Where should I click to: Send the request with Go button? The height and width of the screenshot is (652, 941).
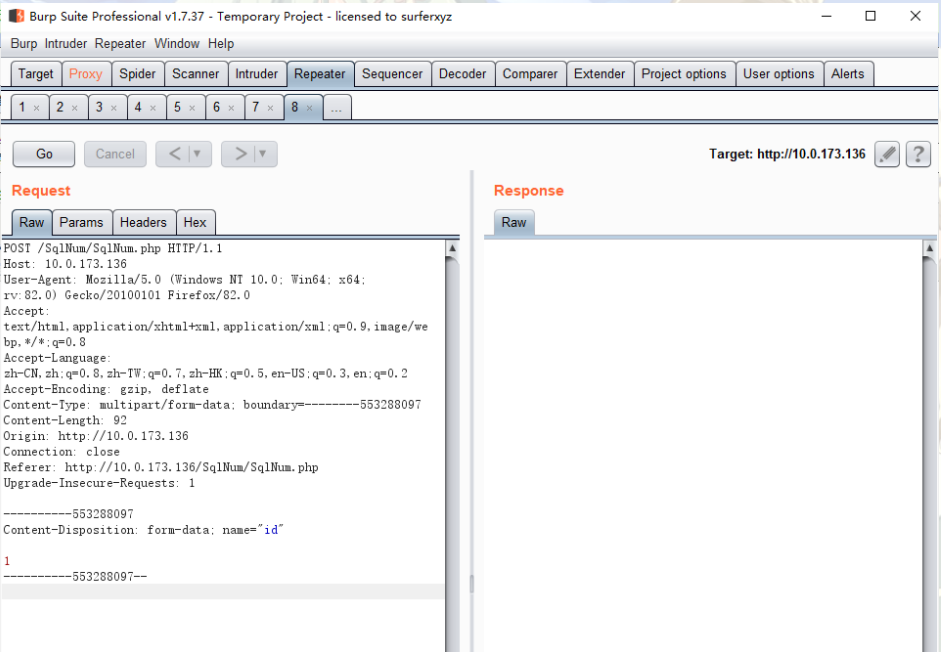click(44, 154)
